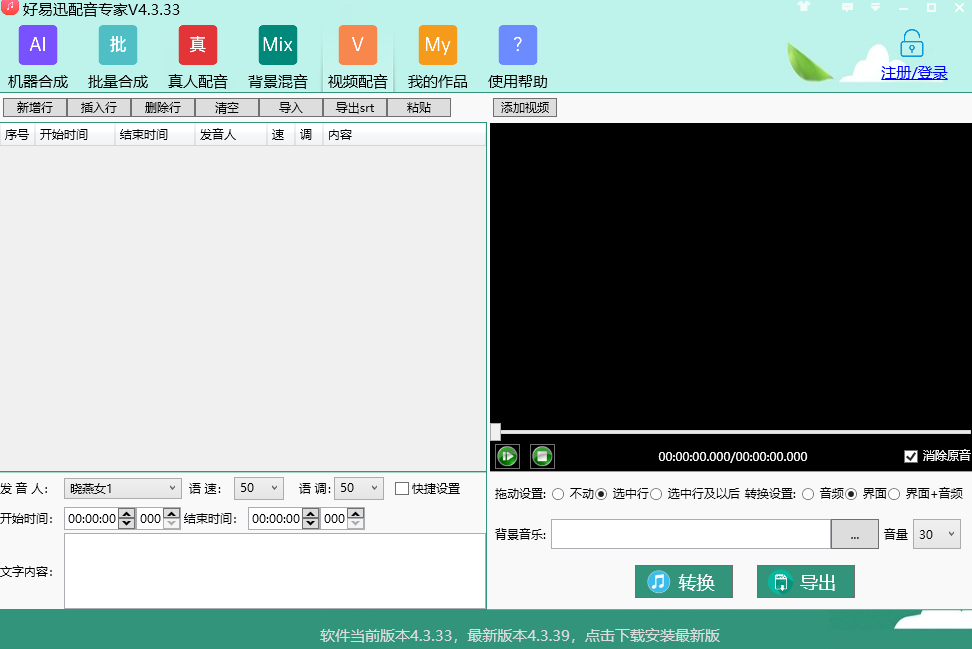Open the My 我的作品 icon
This screenshot has height=649, width=972.
(x=437, y=46)
